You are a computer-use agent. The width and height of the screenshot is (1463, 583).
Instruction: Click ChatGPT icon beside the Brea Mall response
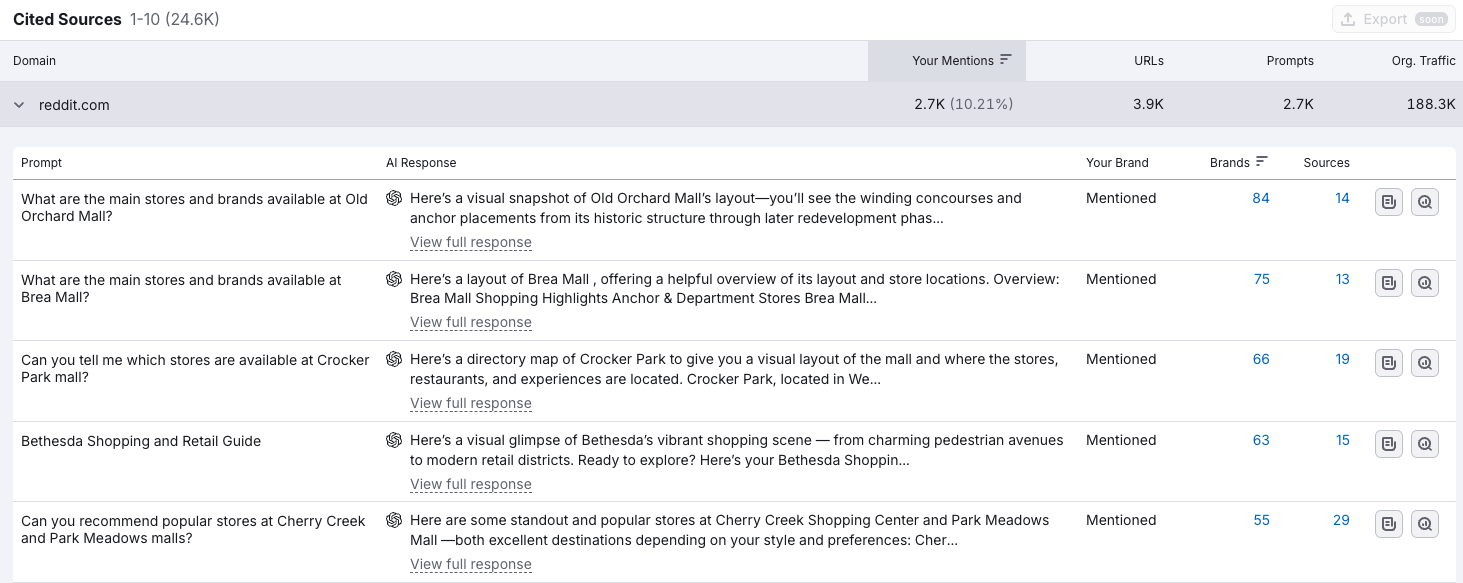click(394, 279)
